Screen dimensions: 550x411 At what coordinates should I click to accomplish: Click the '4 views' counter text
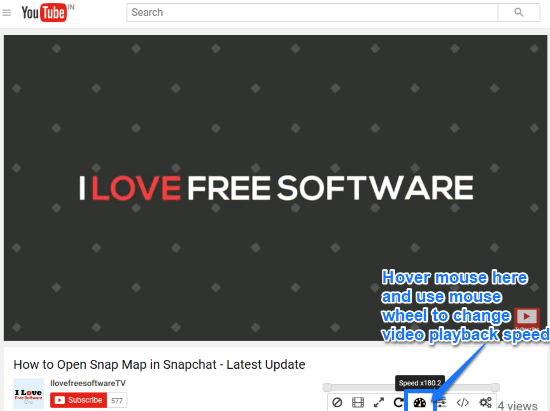(x=517, y=406)
